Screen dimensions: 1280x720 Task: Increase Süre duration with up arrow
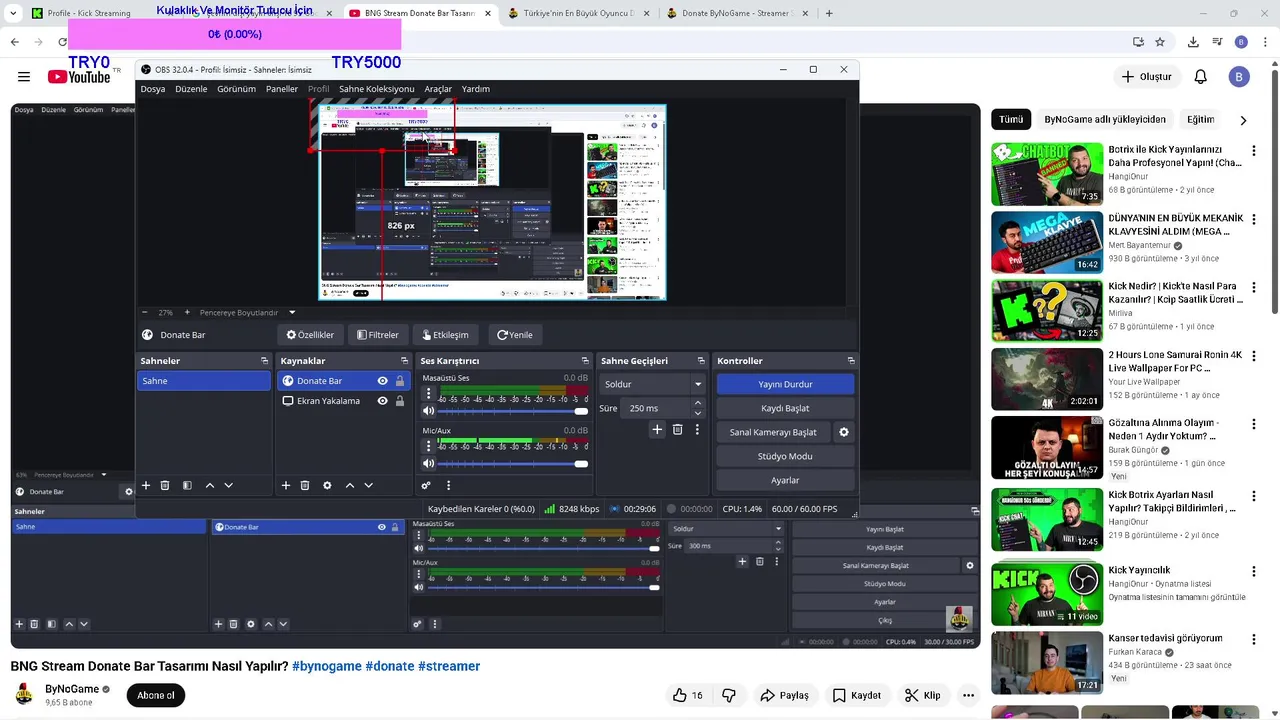coord(697,403)
